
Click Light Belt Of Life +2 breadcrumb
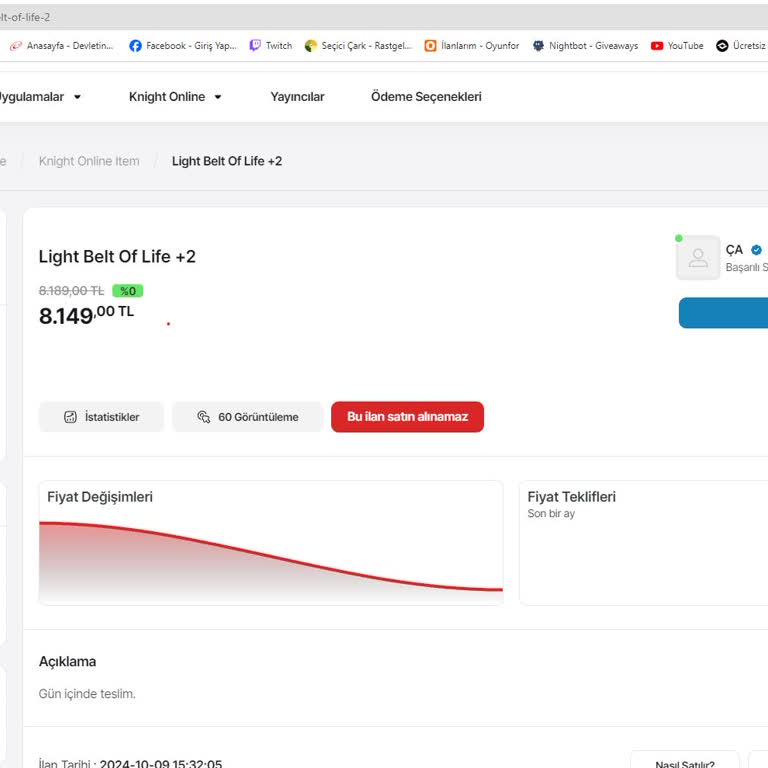pos(227,161)
